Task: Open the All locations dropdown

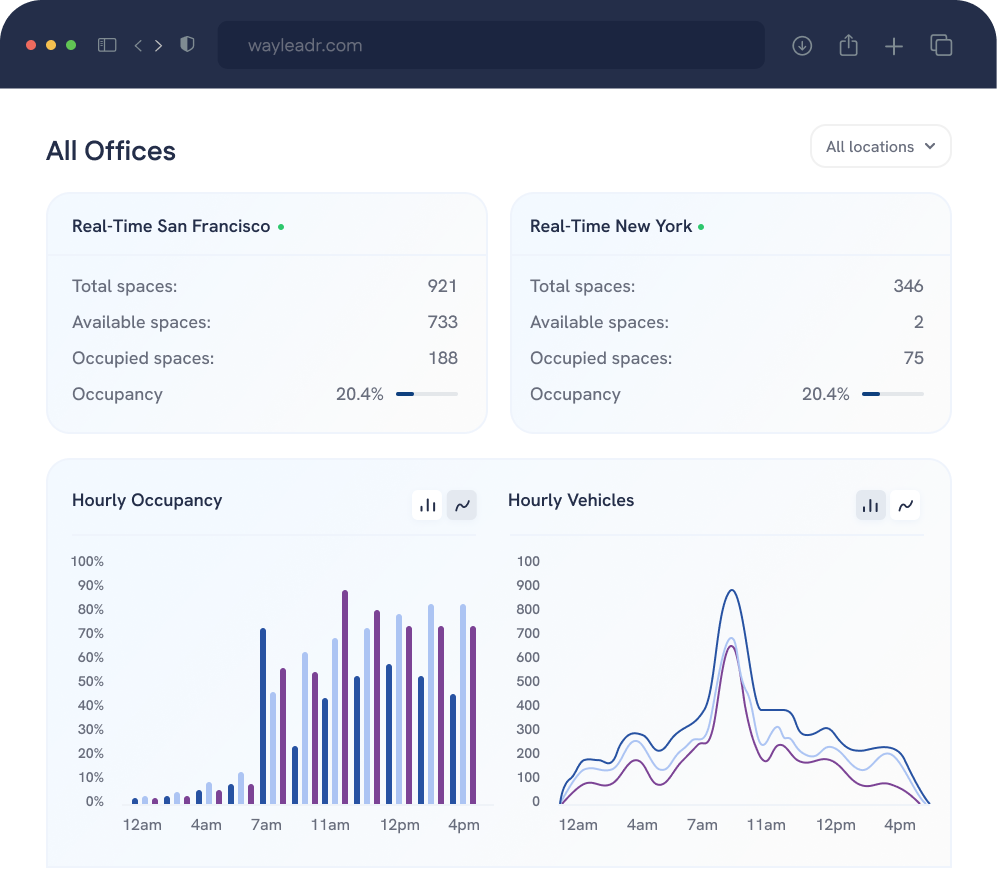Action: (x=880, y=146)
